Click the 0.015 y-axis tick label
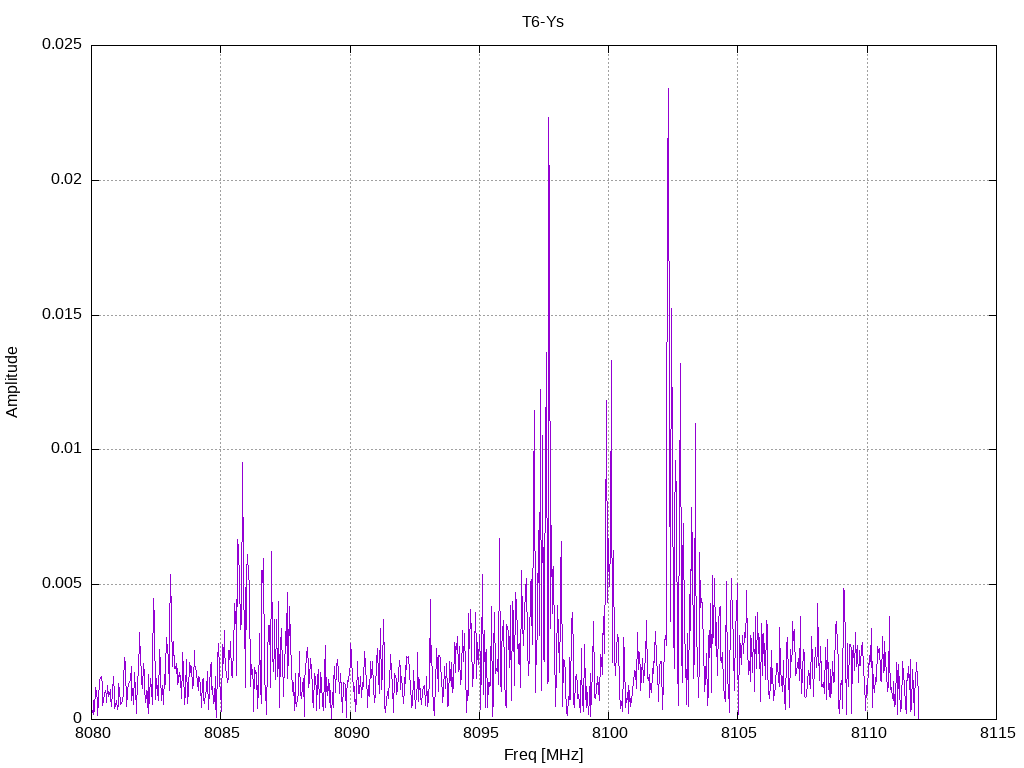 click(61, 315)
